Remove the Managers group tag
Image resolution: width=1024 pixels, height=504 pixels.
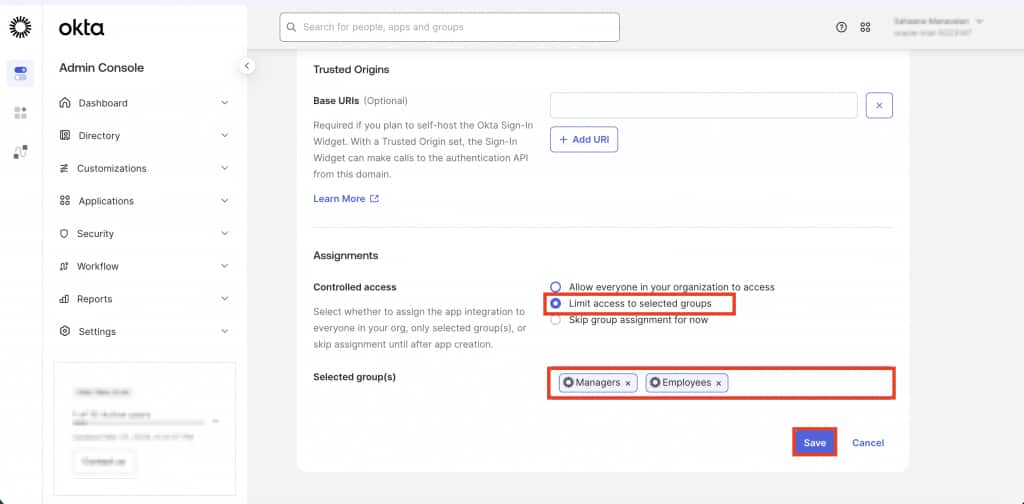[x=628, y=383]
